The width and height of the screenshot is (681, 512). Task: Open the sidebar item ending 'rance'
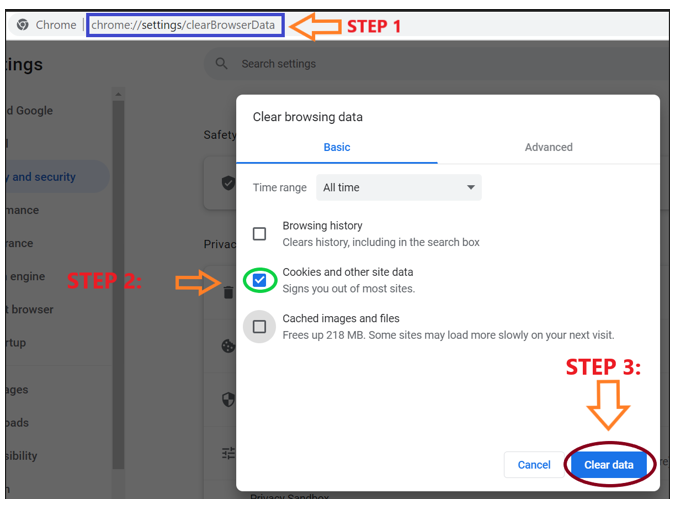click(x=20, y=243)
